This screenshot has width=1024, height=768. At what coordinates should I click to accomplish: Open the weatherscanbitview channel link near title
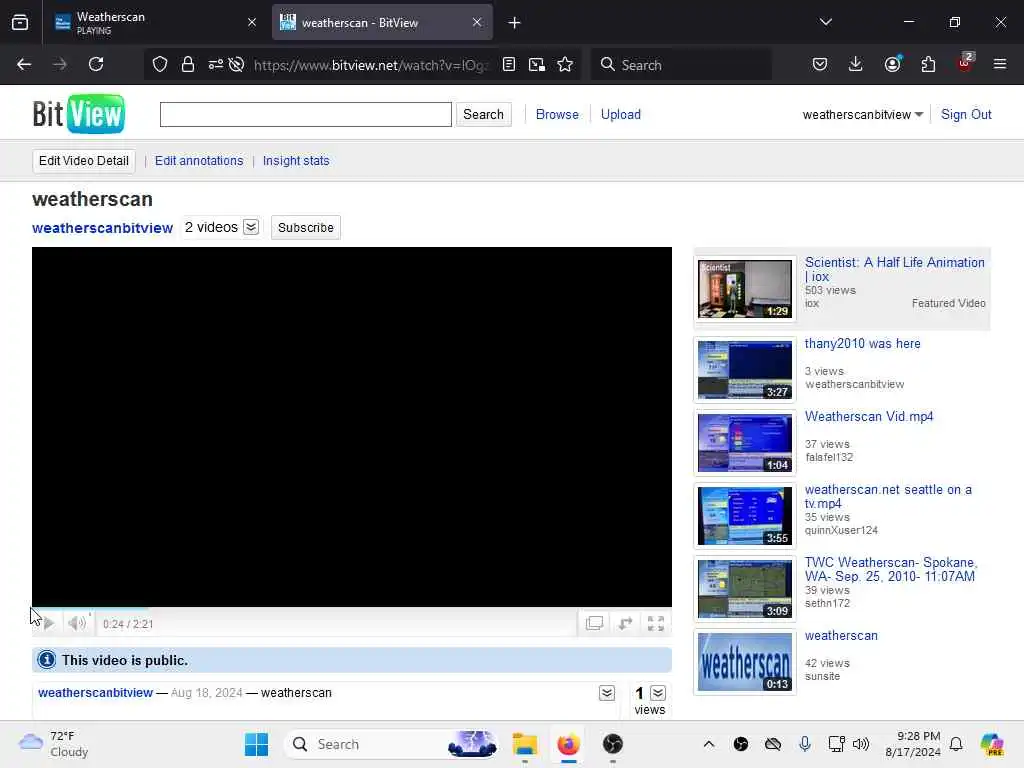pos(103,228)
